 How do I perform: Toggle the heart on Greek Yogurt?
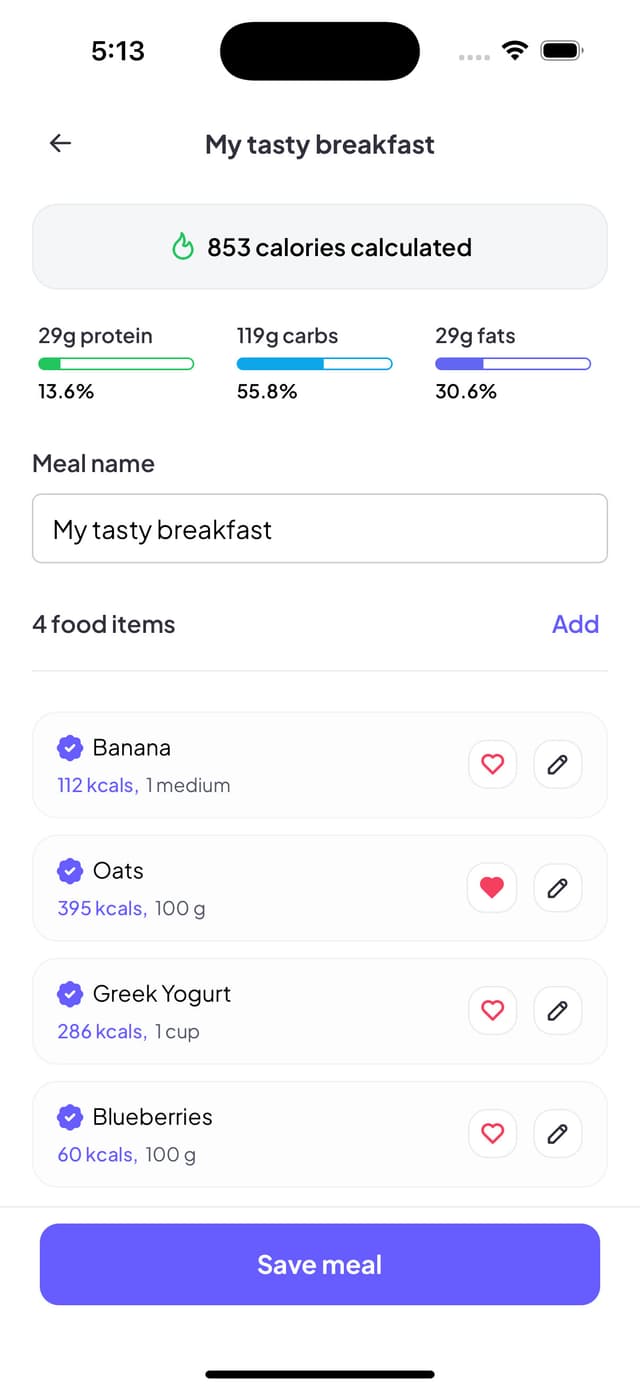[x=492, y=1010]
